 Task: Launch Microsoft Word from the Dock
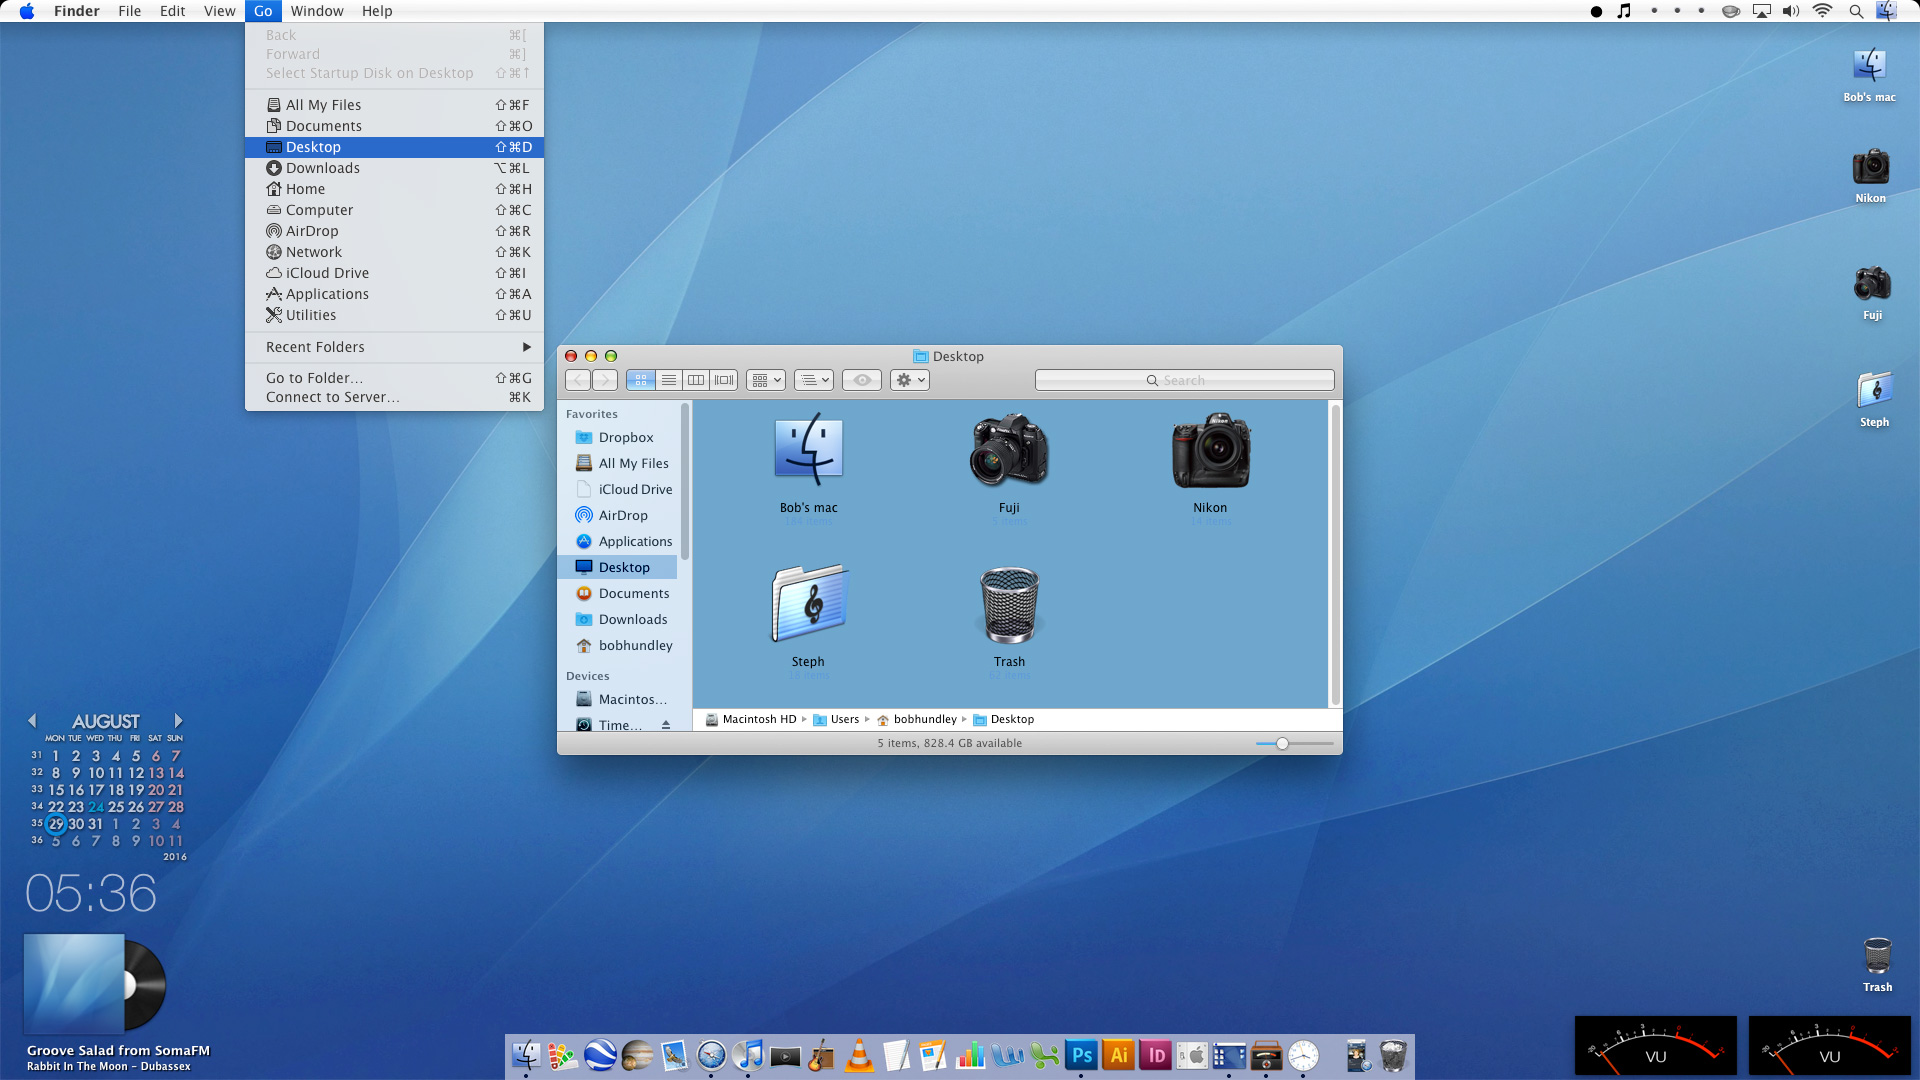(1008, 1055)
